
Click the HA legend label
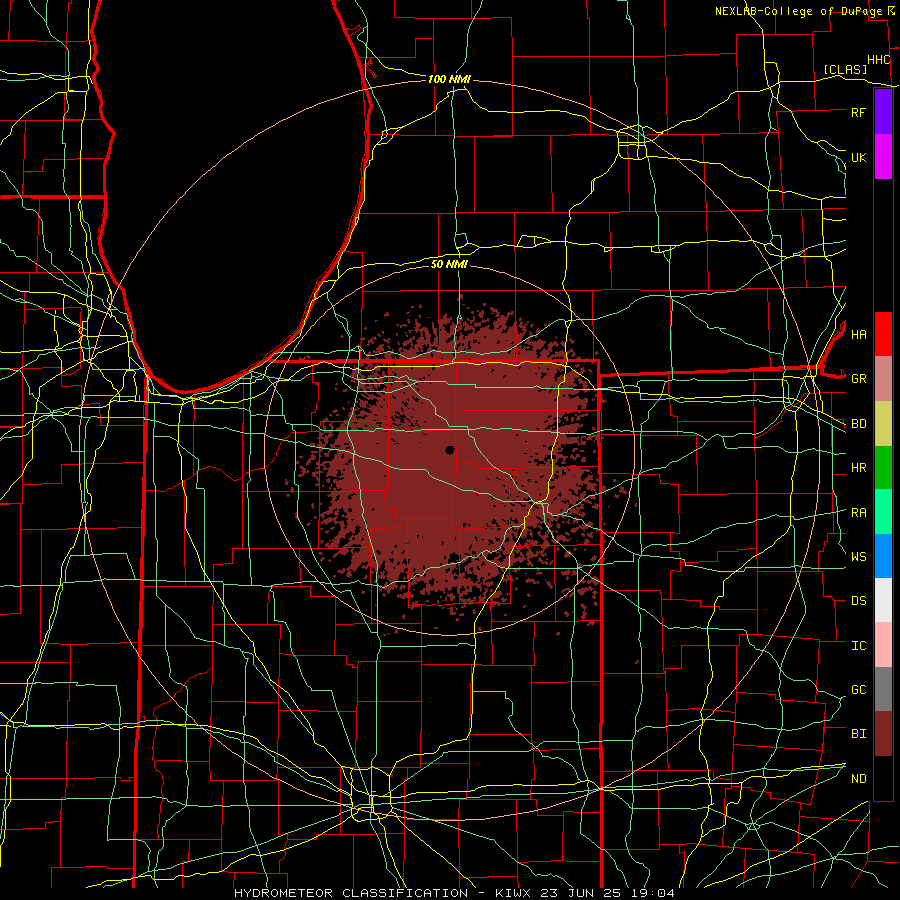coord(858,335)
